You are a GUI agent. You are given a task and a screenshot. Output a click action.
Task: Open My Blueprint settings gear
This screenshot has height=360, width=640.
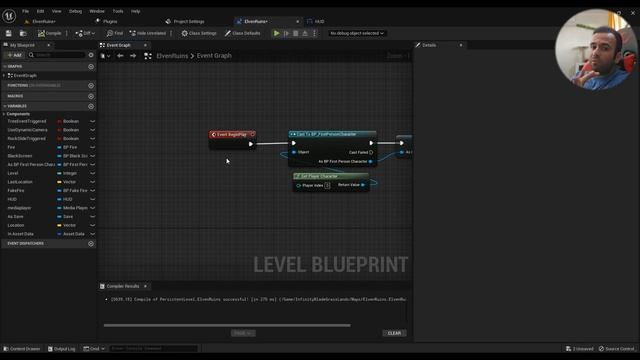pos(91,55)
